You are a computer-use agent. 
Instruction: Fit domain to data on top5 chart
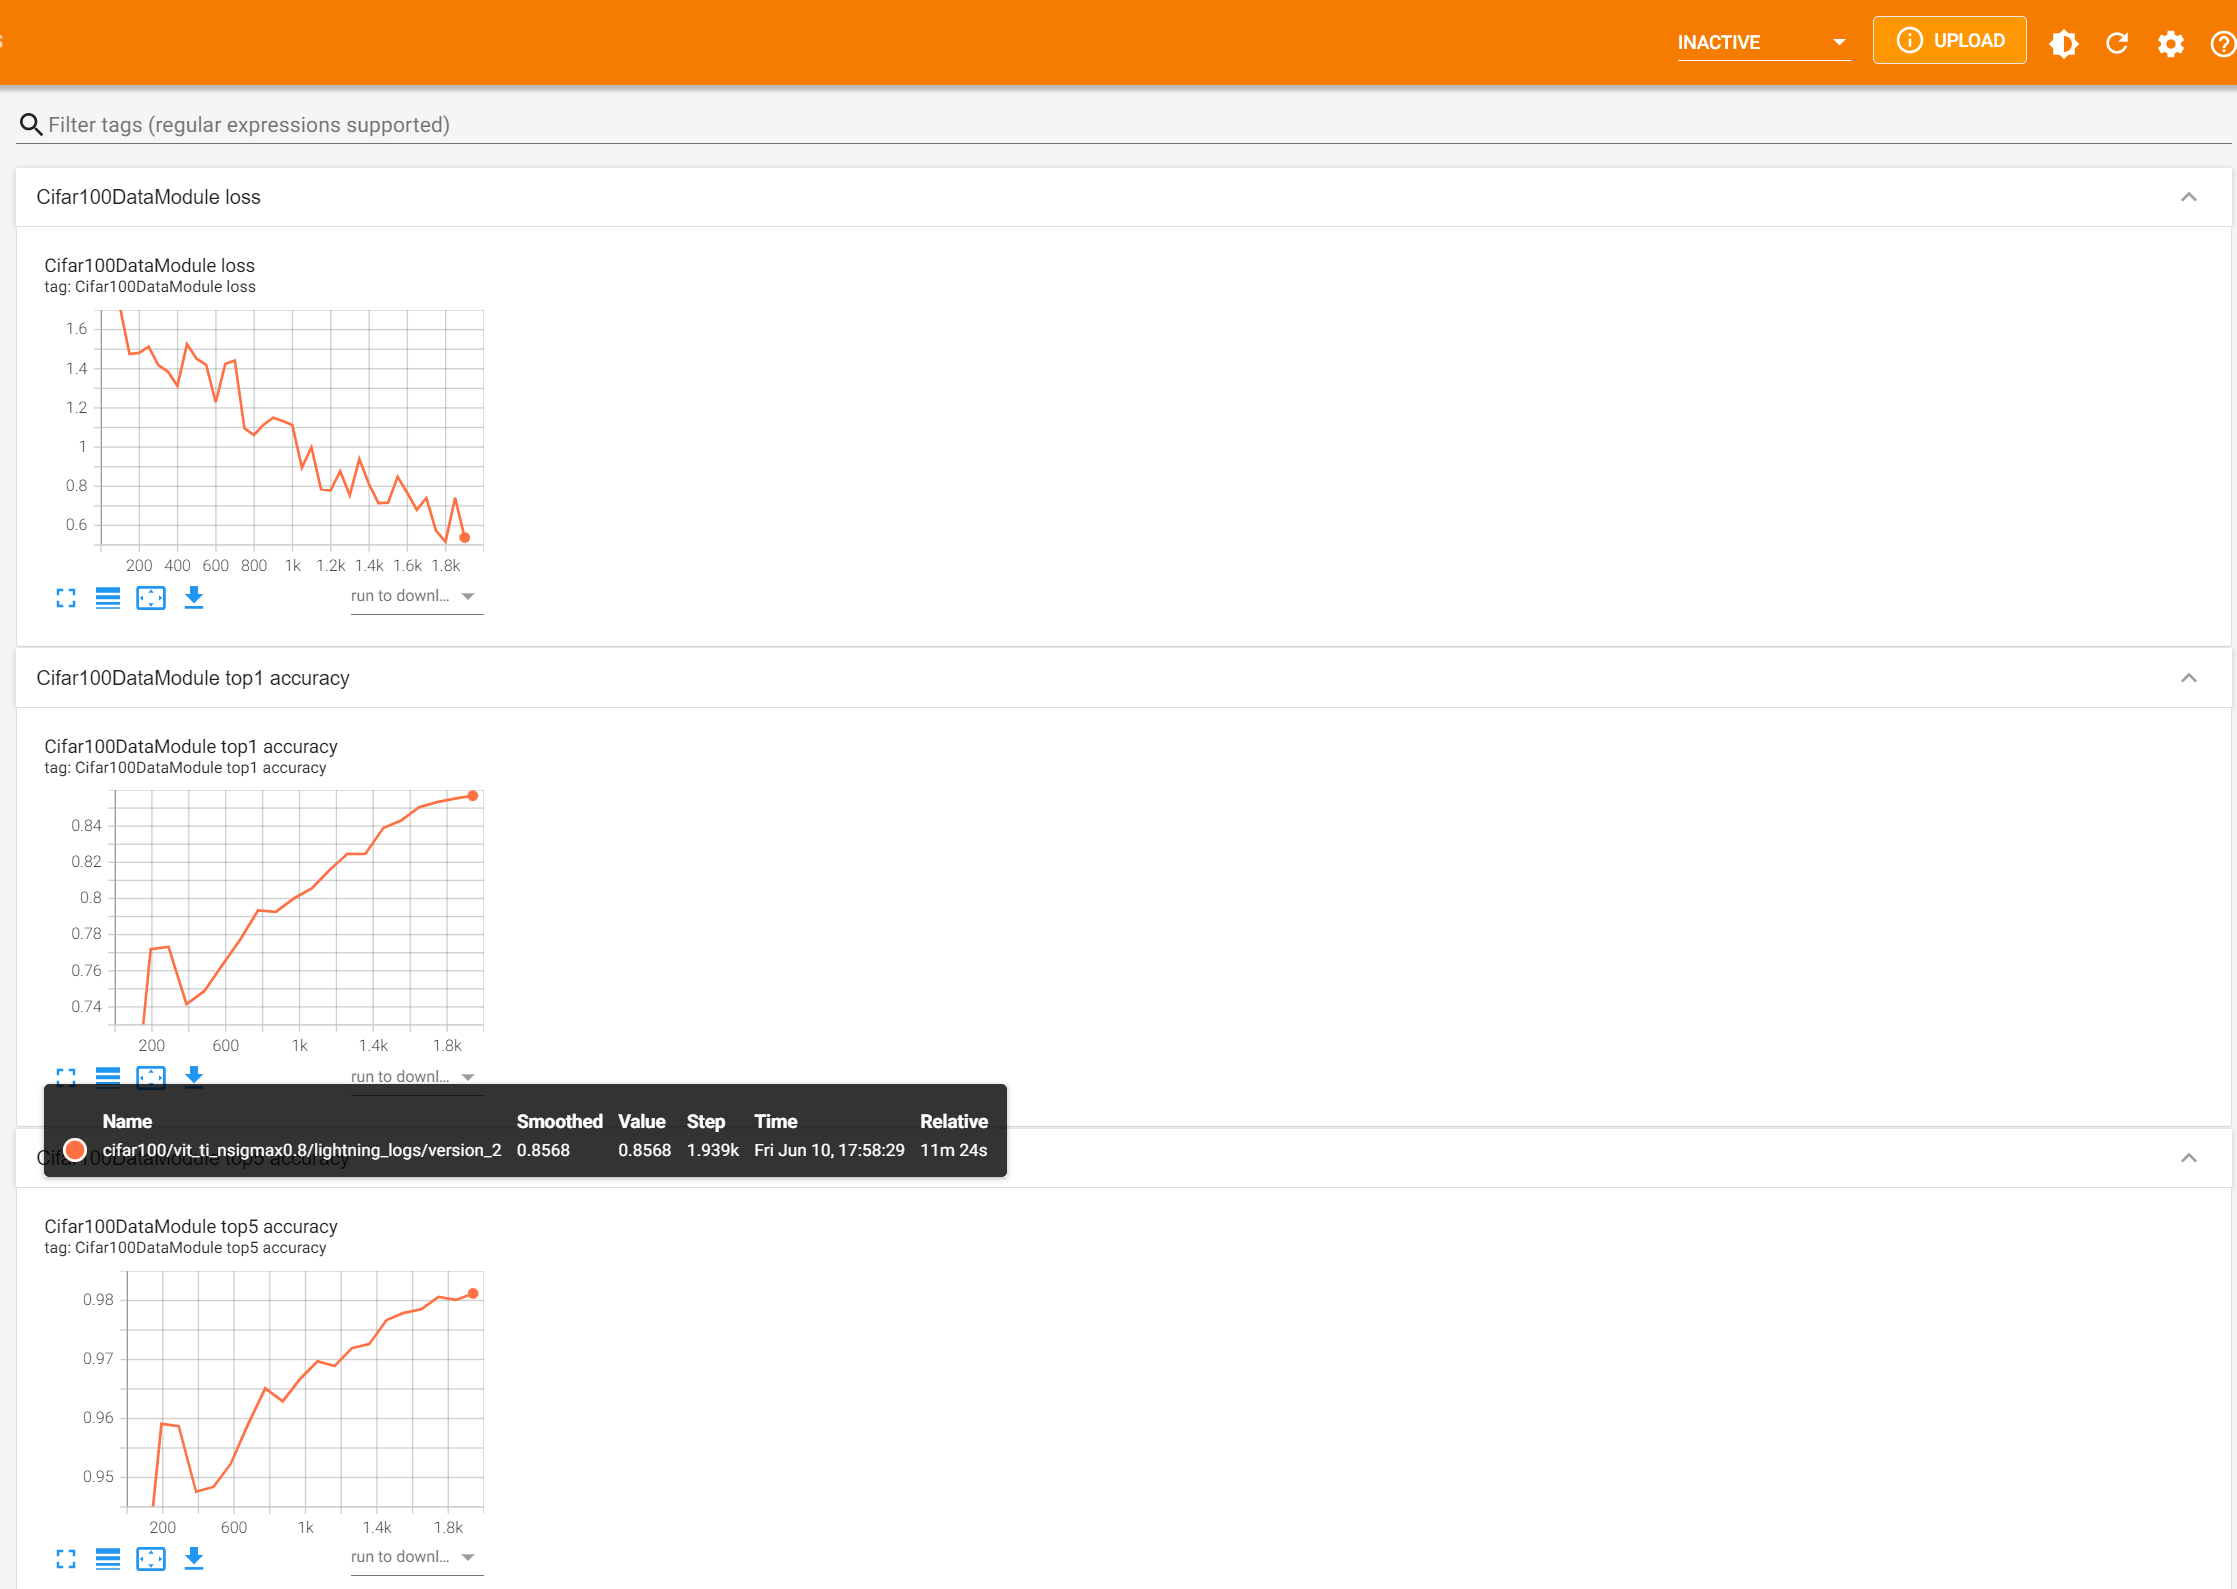pos(151,1559)
